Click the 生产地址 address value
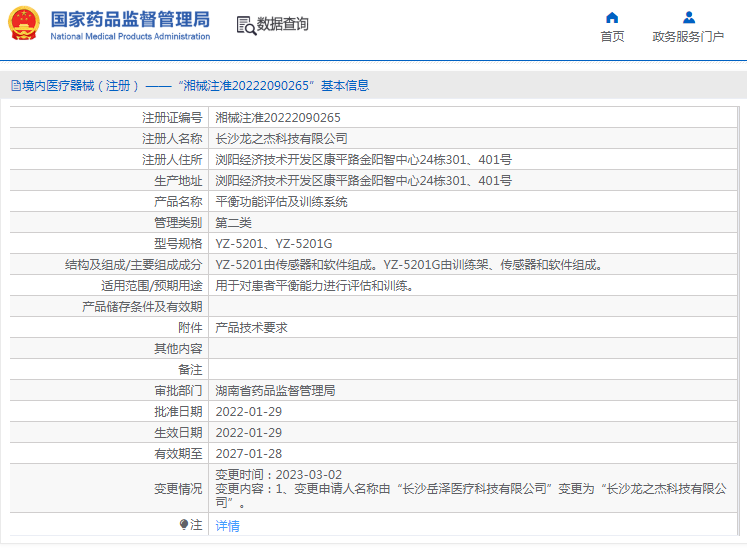 tap(363, 181)
